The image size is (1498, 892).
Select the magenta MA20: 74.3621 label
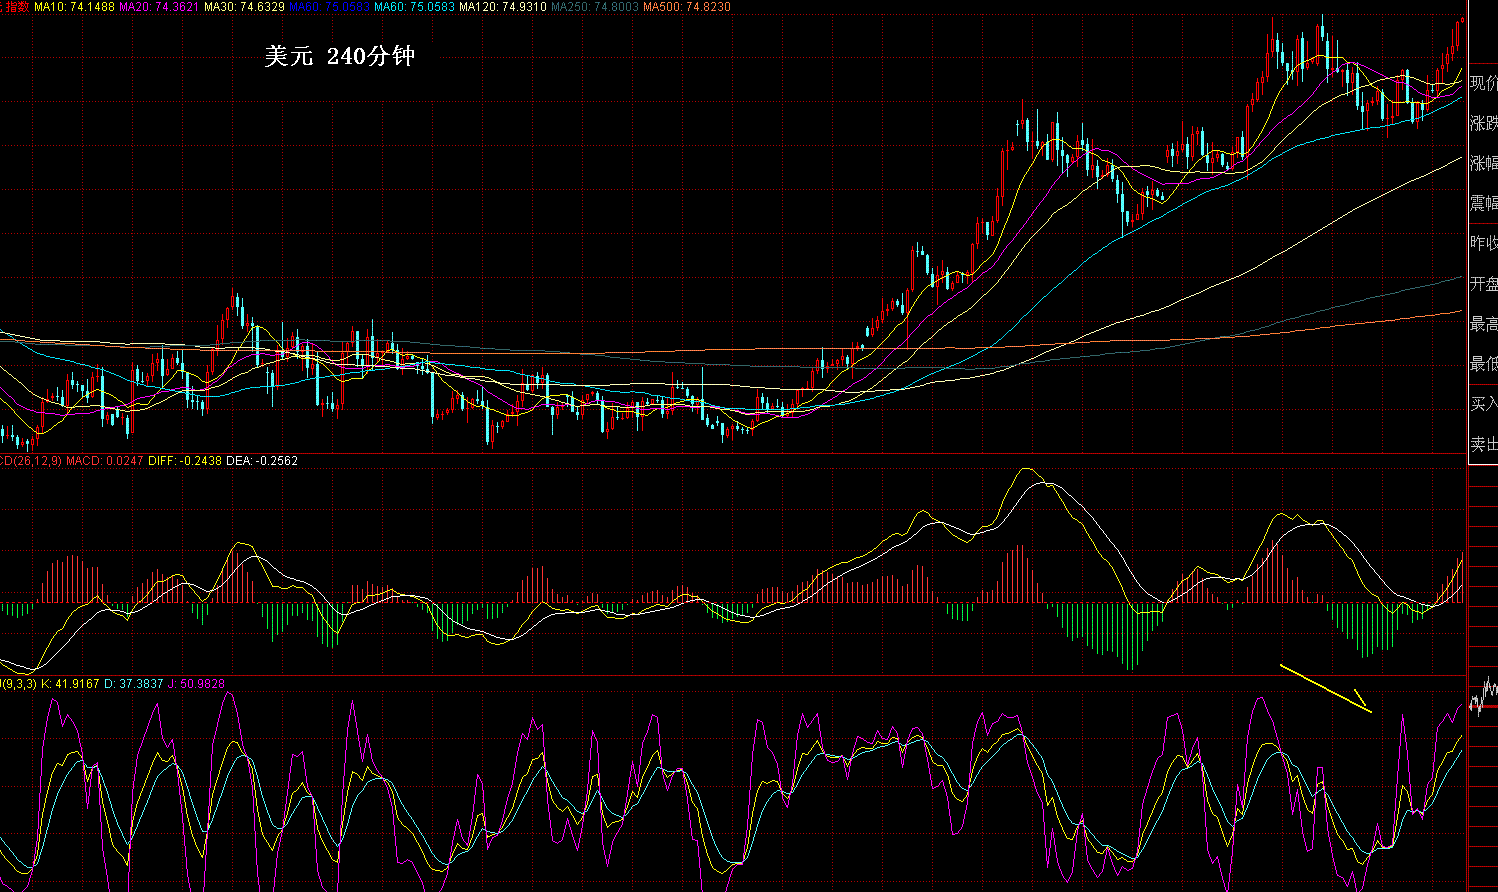pos(159,7)
